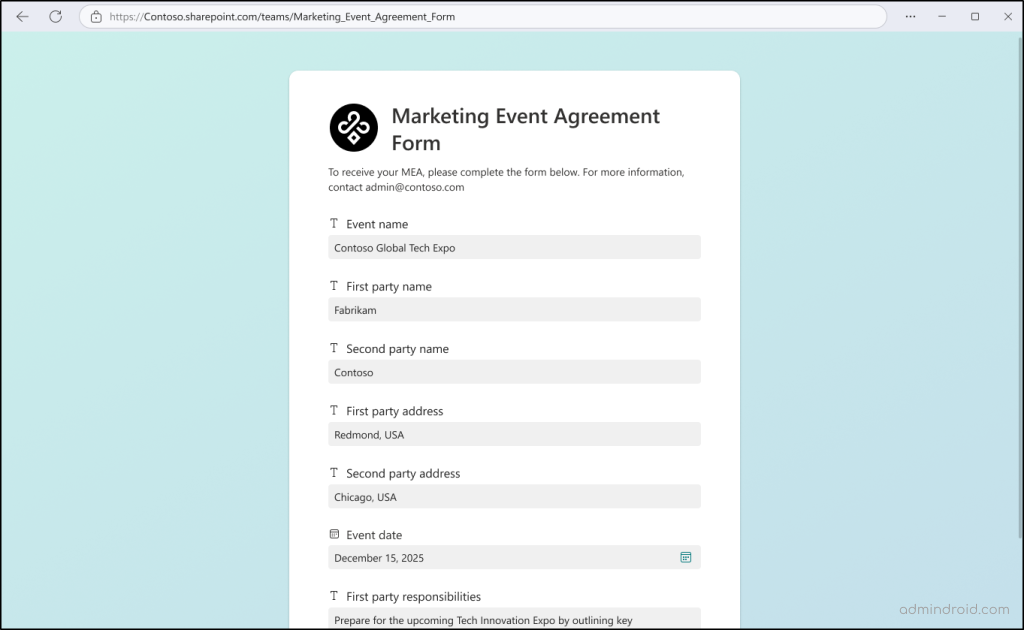Open the date picker in the Event date field
The width and height of the screenshot is (1024, 630).
pyautogui.click(x=686, y=557)
